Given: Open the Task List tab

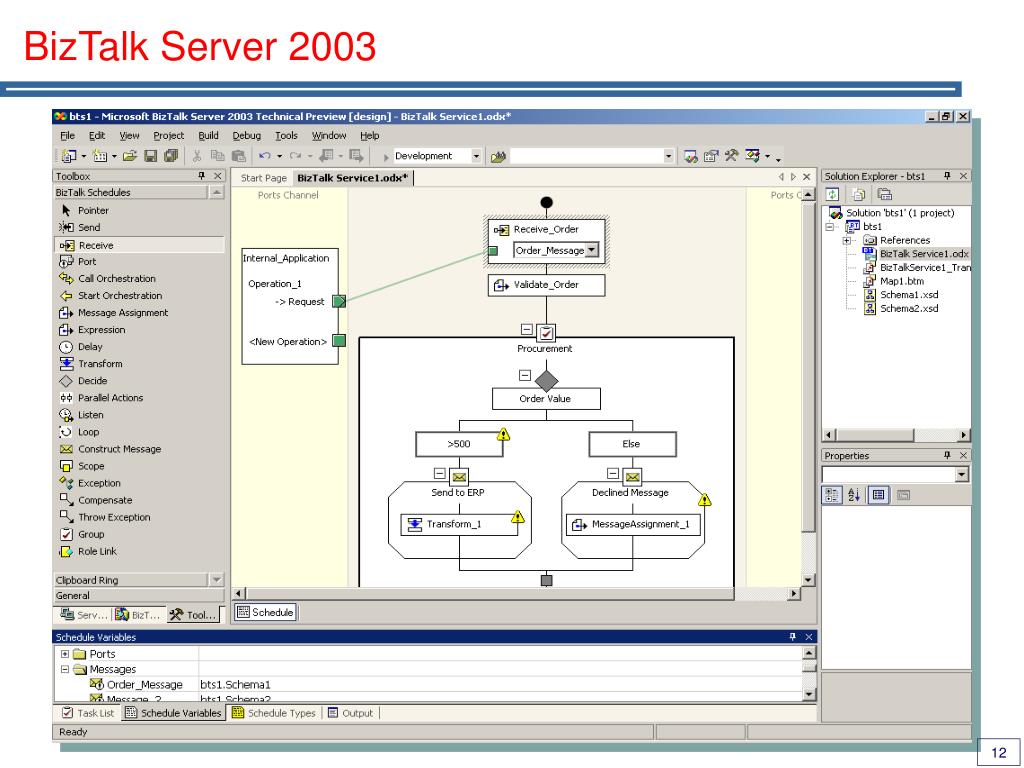Looking at the screenshot, I should [x=88, y=713].
